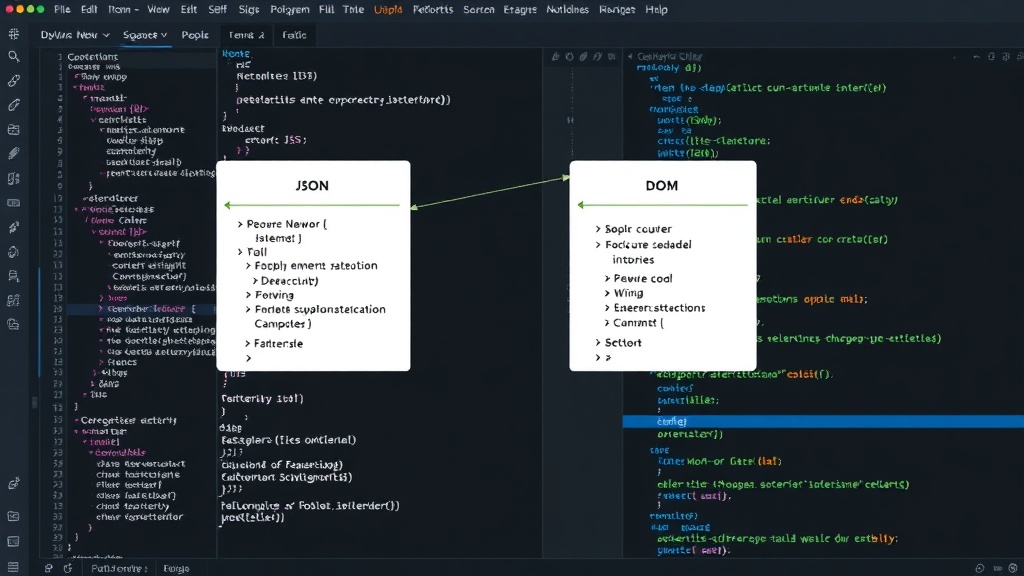Open the Dyvus New dropdown

[74, 35]
